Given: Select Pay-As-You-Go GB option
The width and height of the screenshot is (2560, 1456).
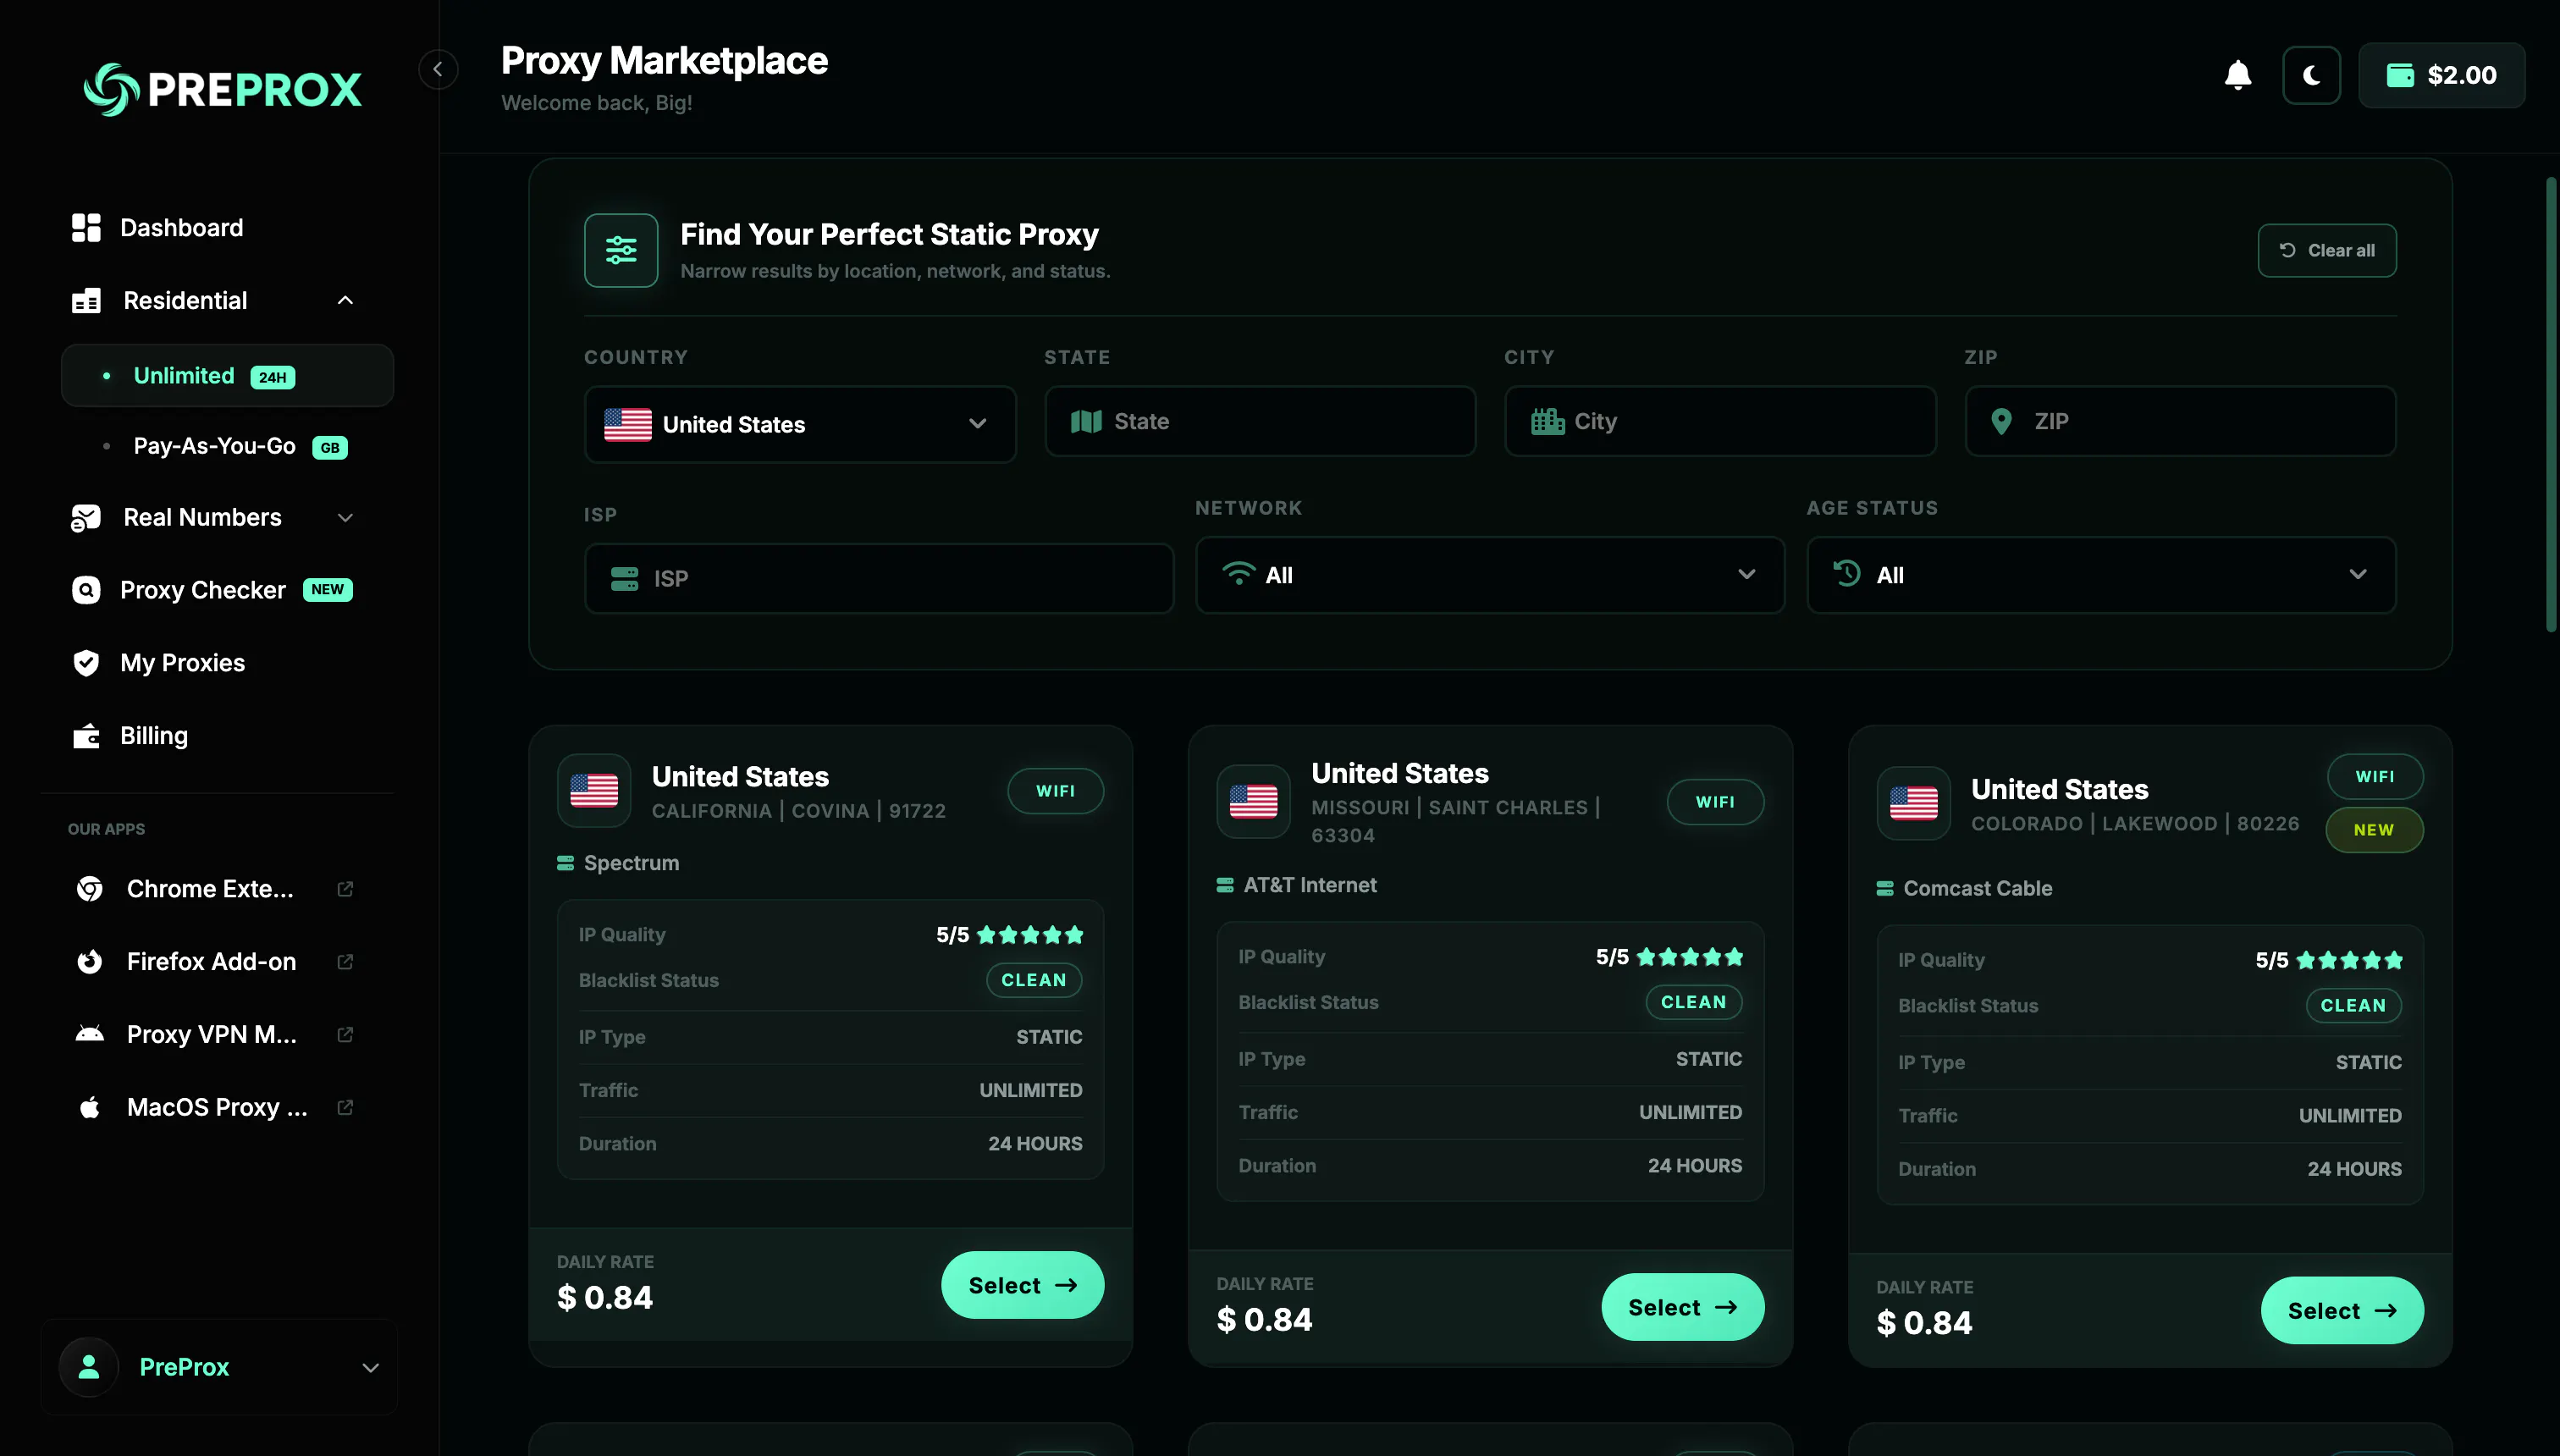Looking at the screenshot, I should (x=227, y=446).
